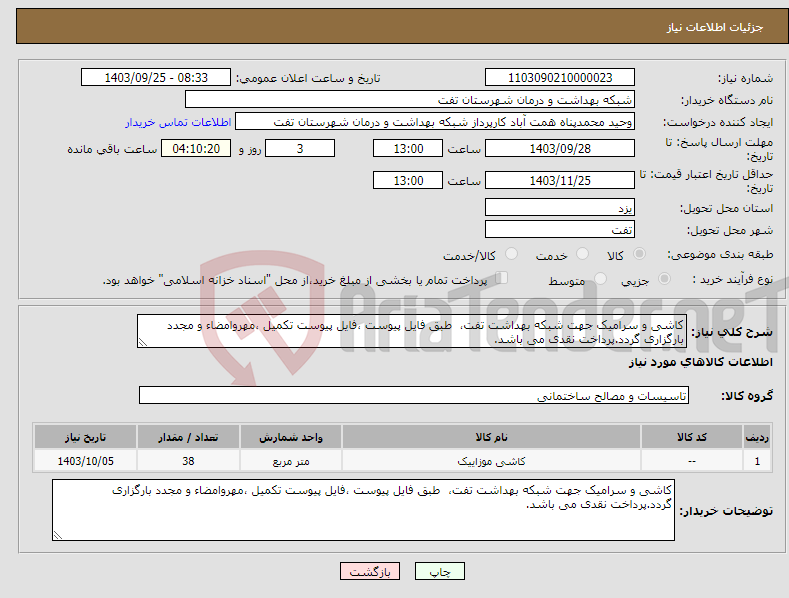
Task: Click the متر مربع unit cell
Action: (291, 461)
